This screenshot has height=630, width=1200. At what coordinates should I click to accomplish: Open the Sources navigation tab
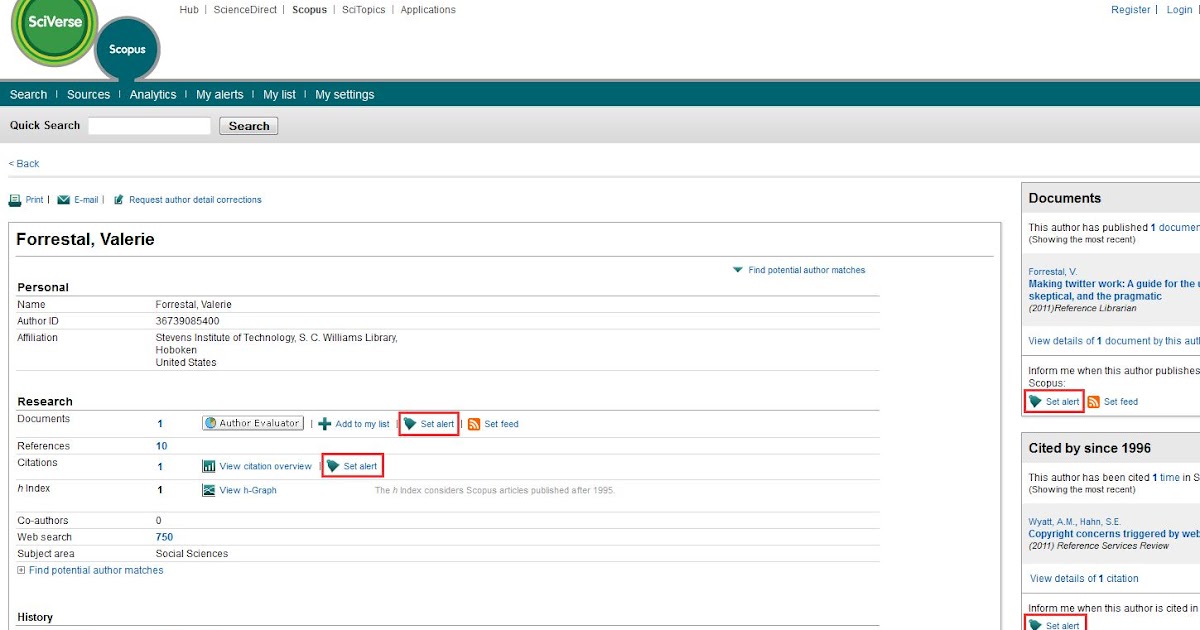click(88, 95)
